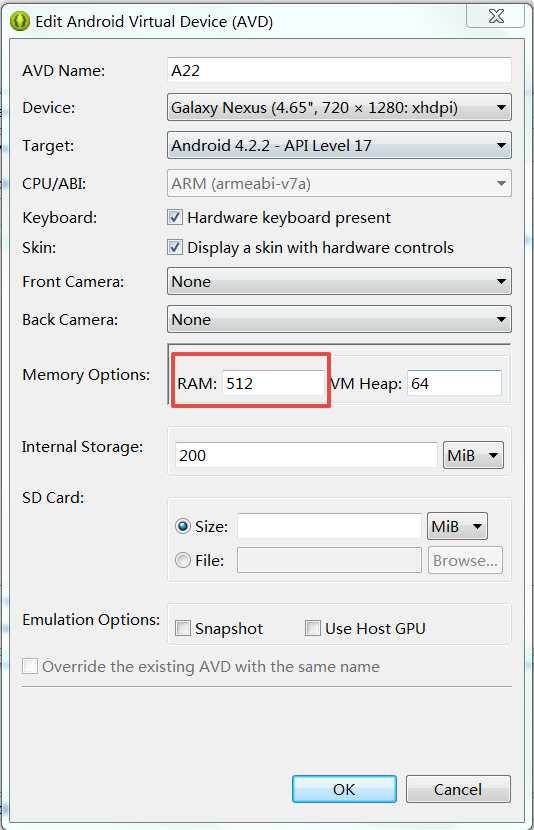534x830 pixels.
Task: Enable Use Host GPU checkbox
Action: pos(313,628)
